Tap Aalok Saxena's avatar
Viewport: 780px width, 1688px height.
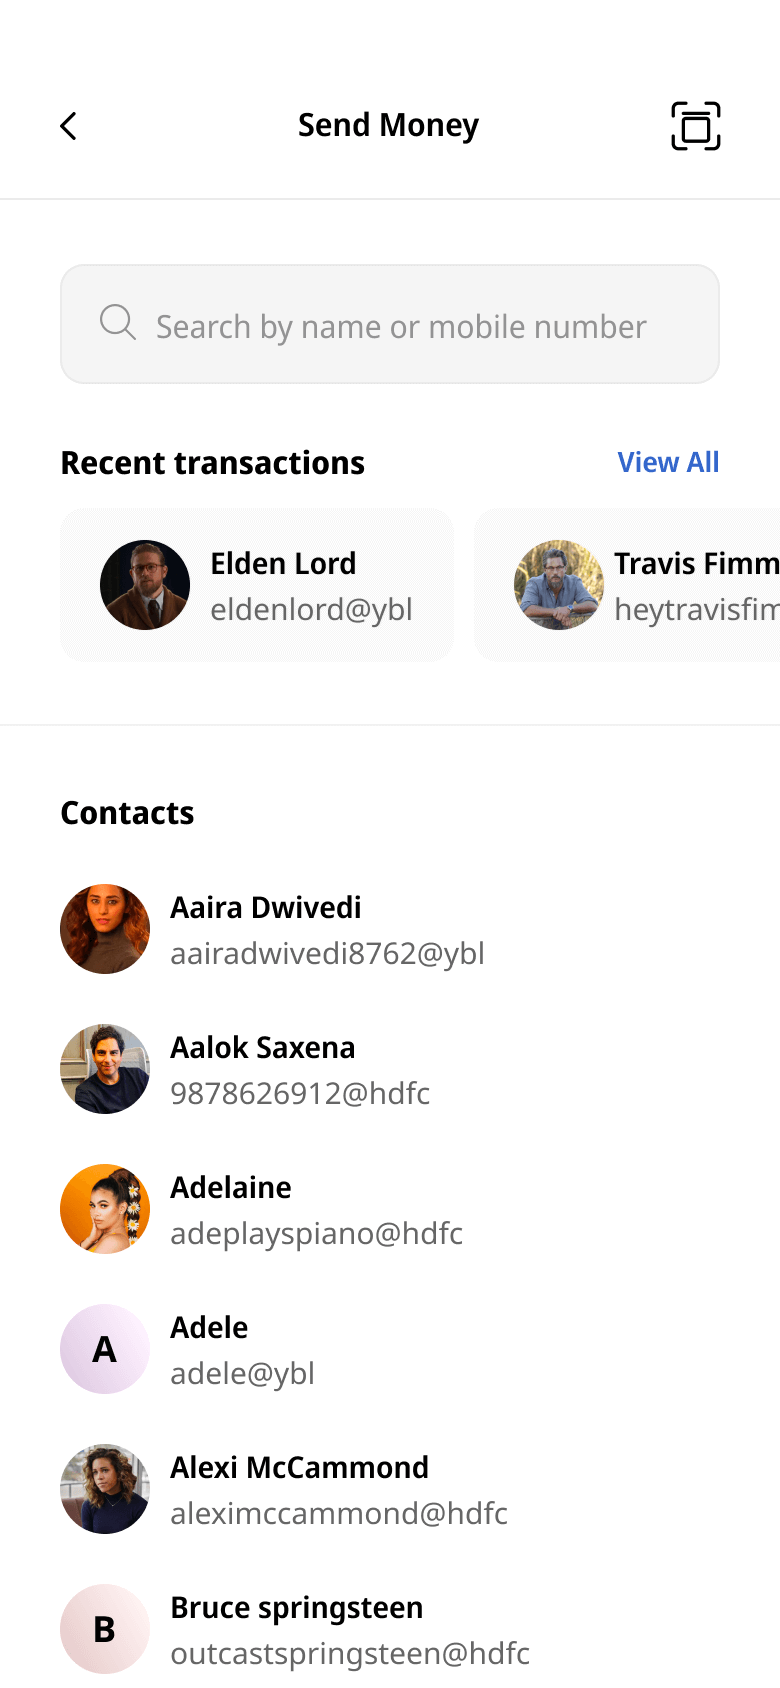point(105,1069)
